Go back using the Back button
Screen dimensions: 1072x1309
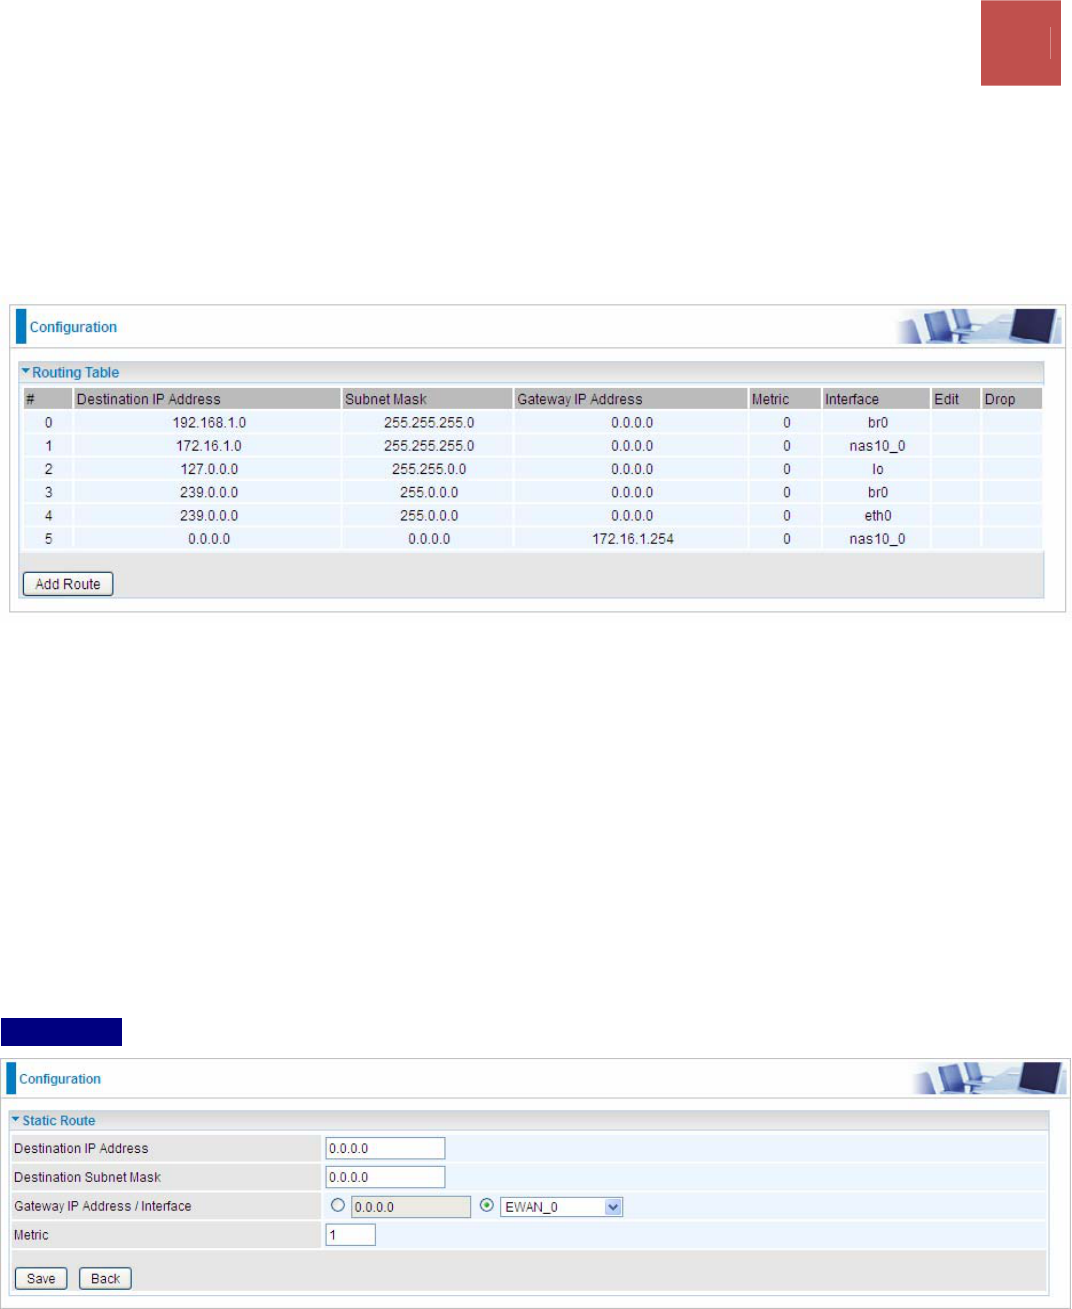point(105,1278)
